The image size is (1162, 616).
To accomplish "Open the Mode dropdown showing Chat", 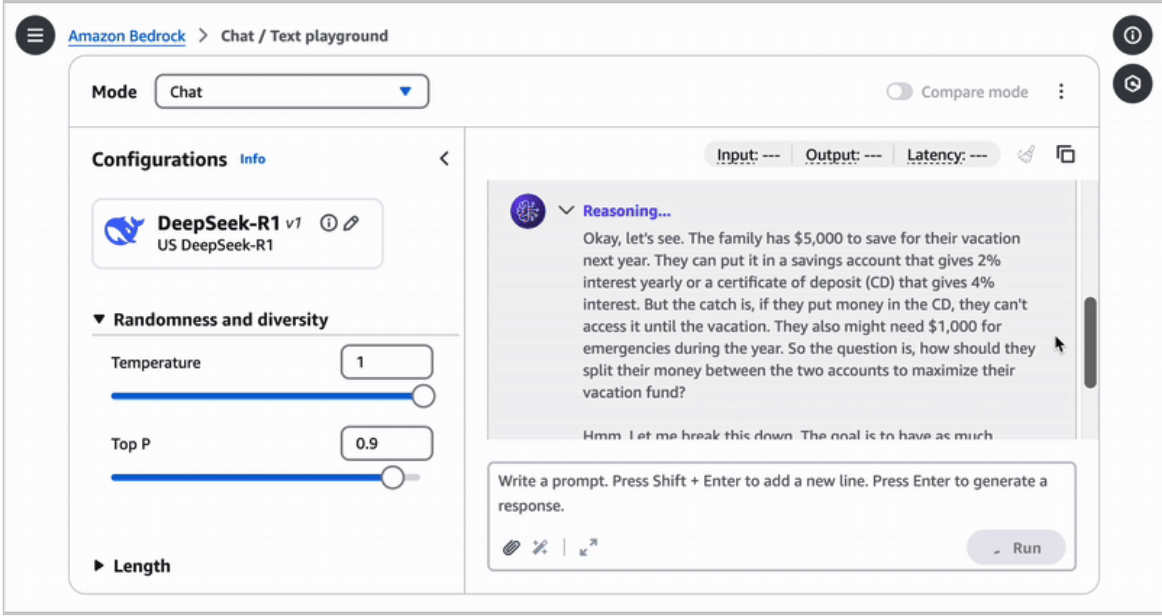I will (292, 92).
